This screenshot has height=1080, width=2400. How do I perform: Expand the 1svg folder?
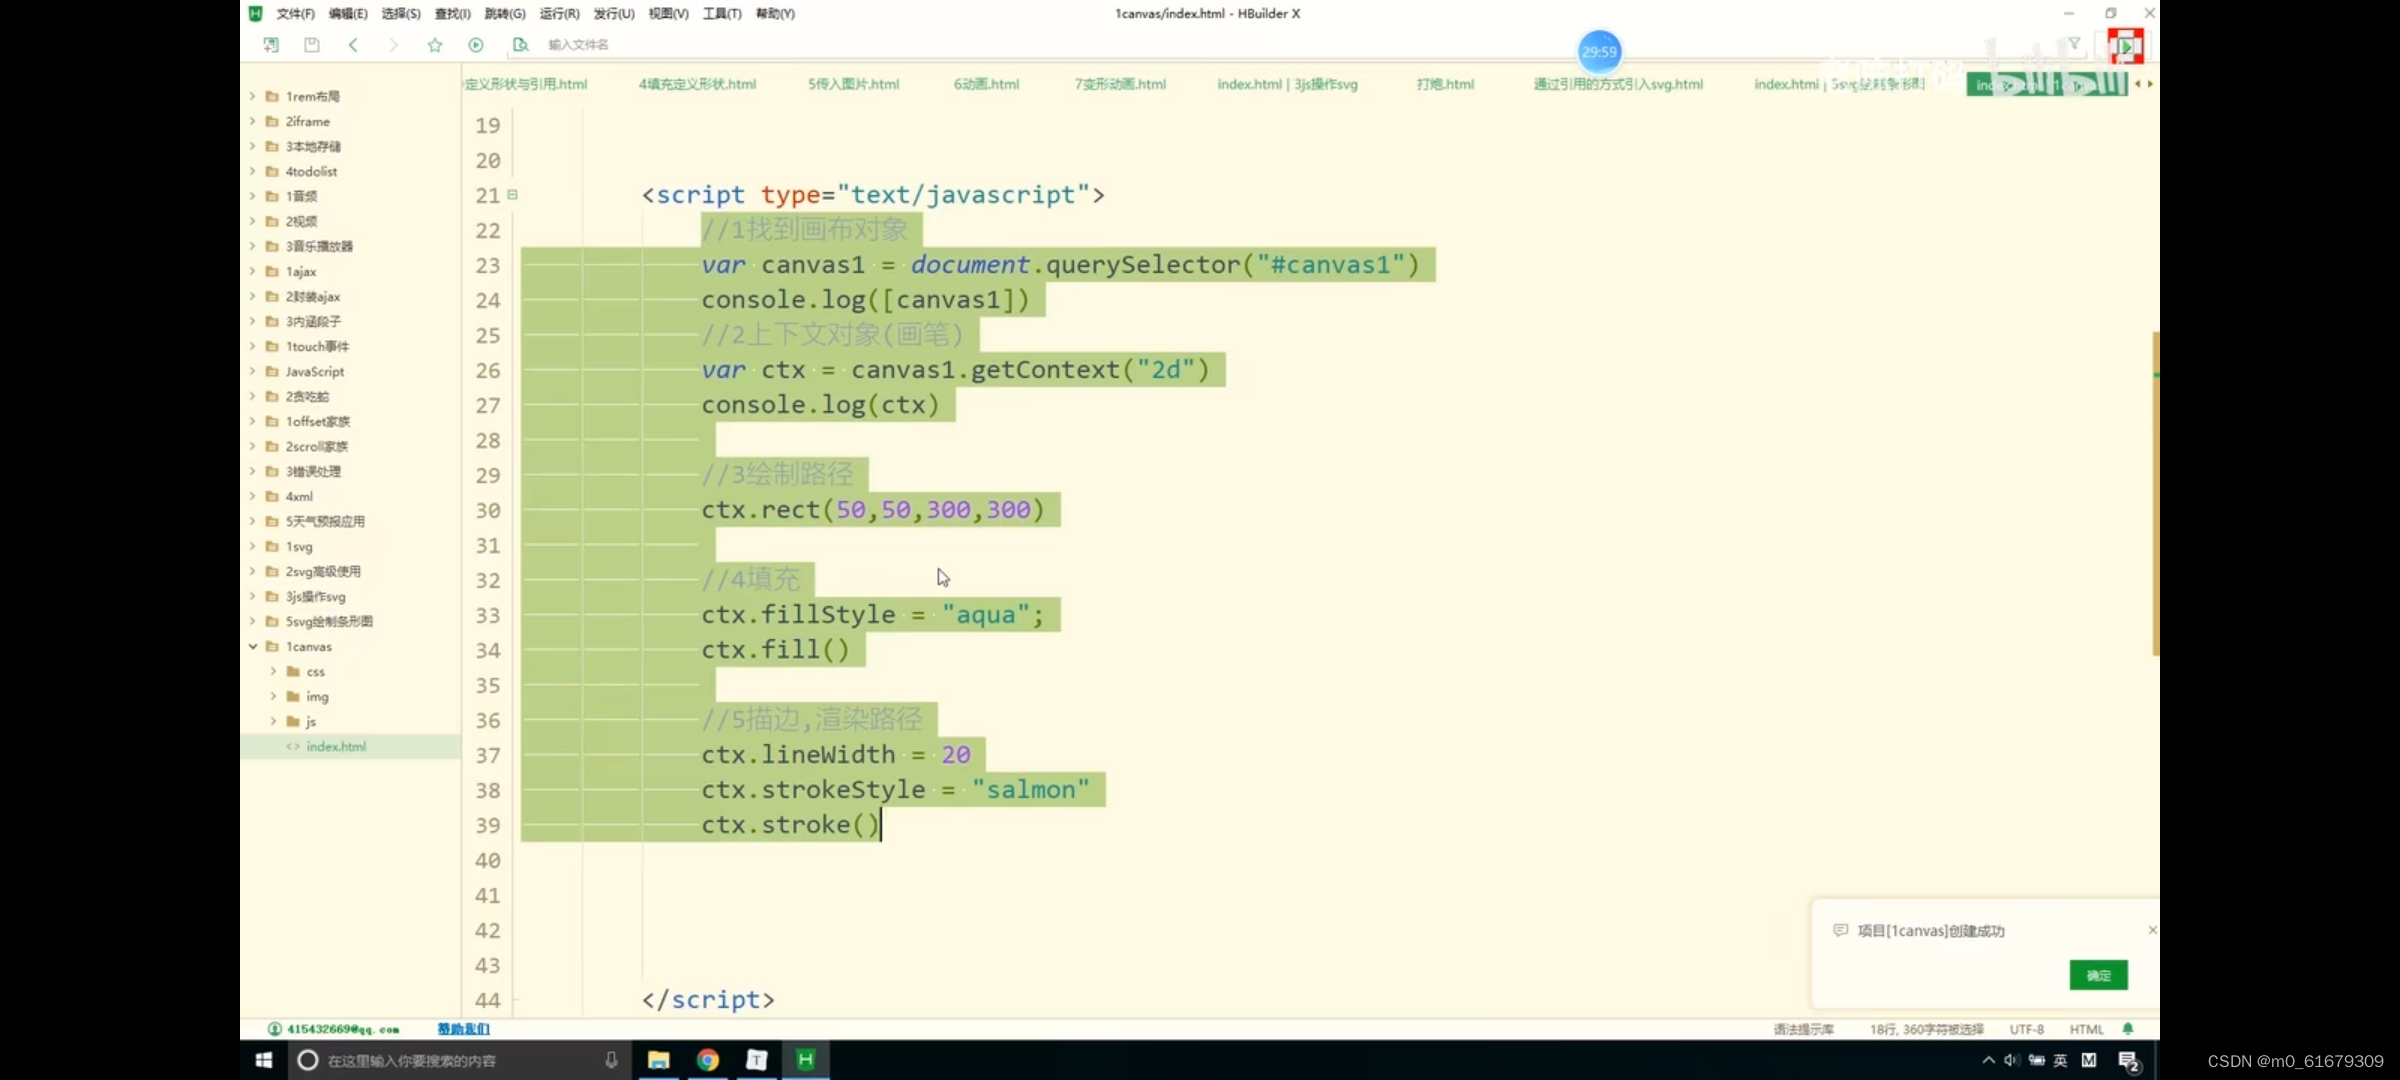click(253, 547)
